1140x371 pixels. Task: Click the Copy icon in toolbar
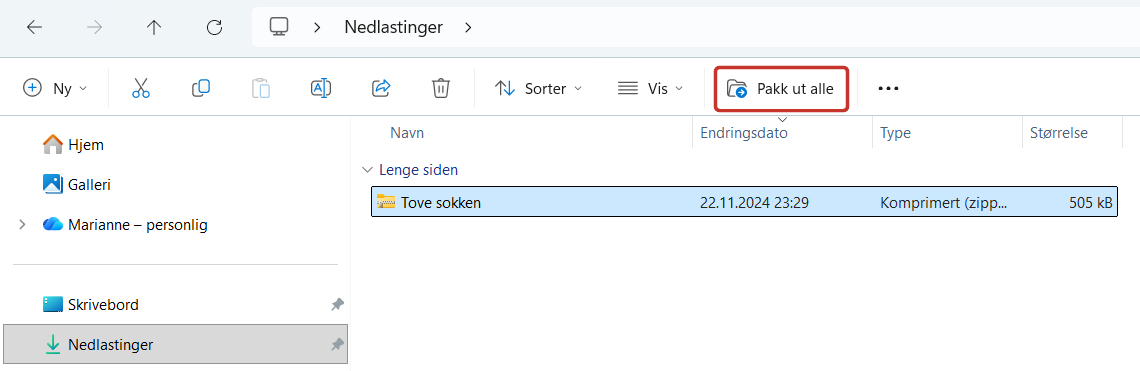(x=201, y=89)
